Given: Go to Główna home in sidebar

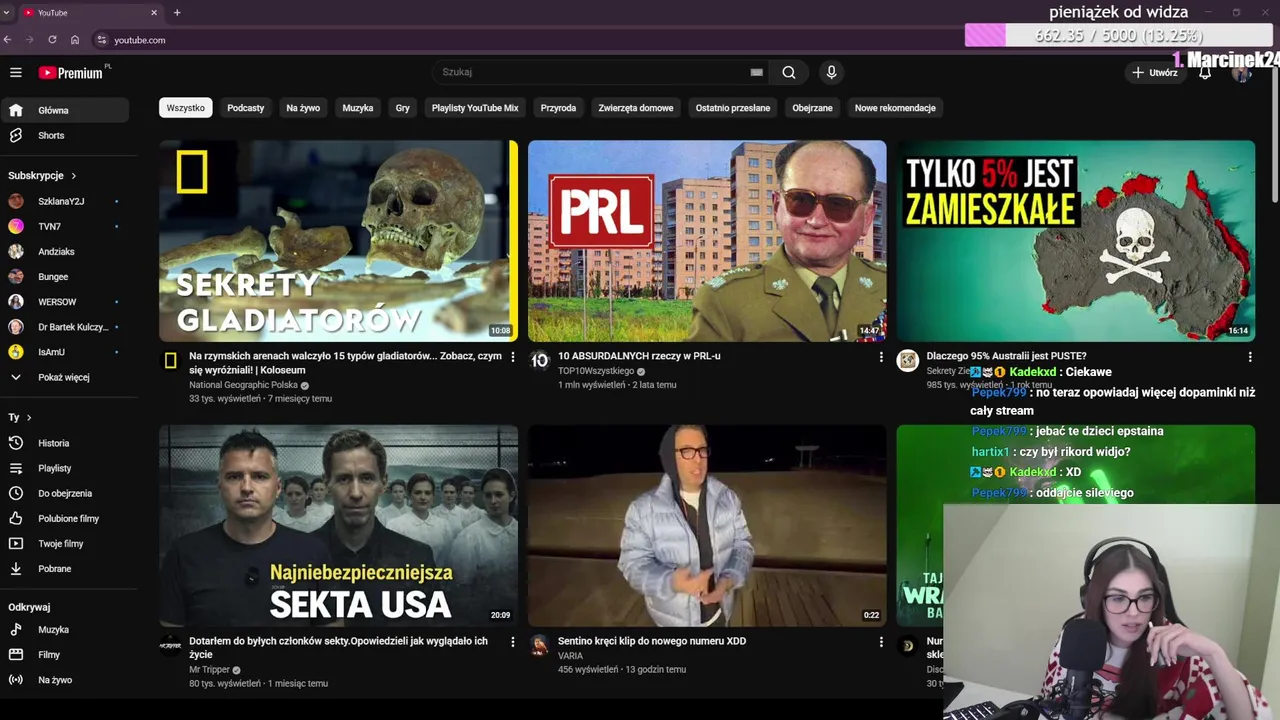Looking at the screenshot, I should pyautogui.click(x=65, y=110).
